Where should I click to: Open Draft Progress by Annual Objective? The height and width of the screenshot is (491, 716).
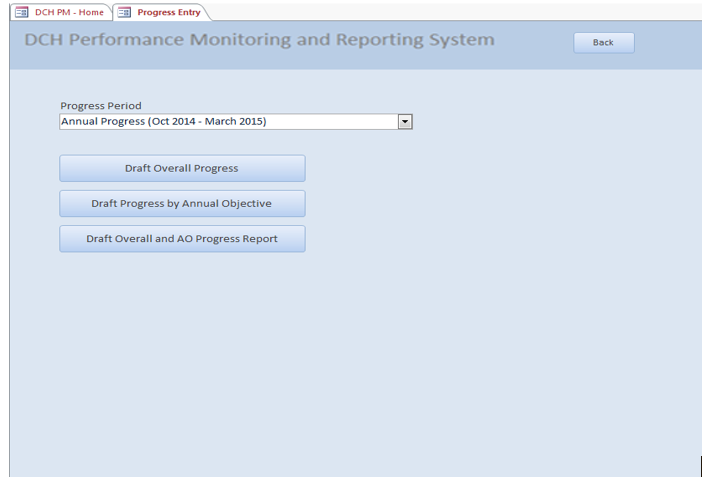coord(182,204)
